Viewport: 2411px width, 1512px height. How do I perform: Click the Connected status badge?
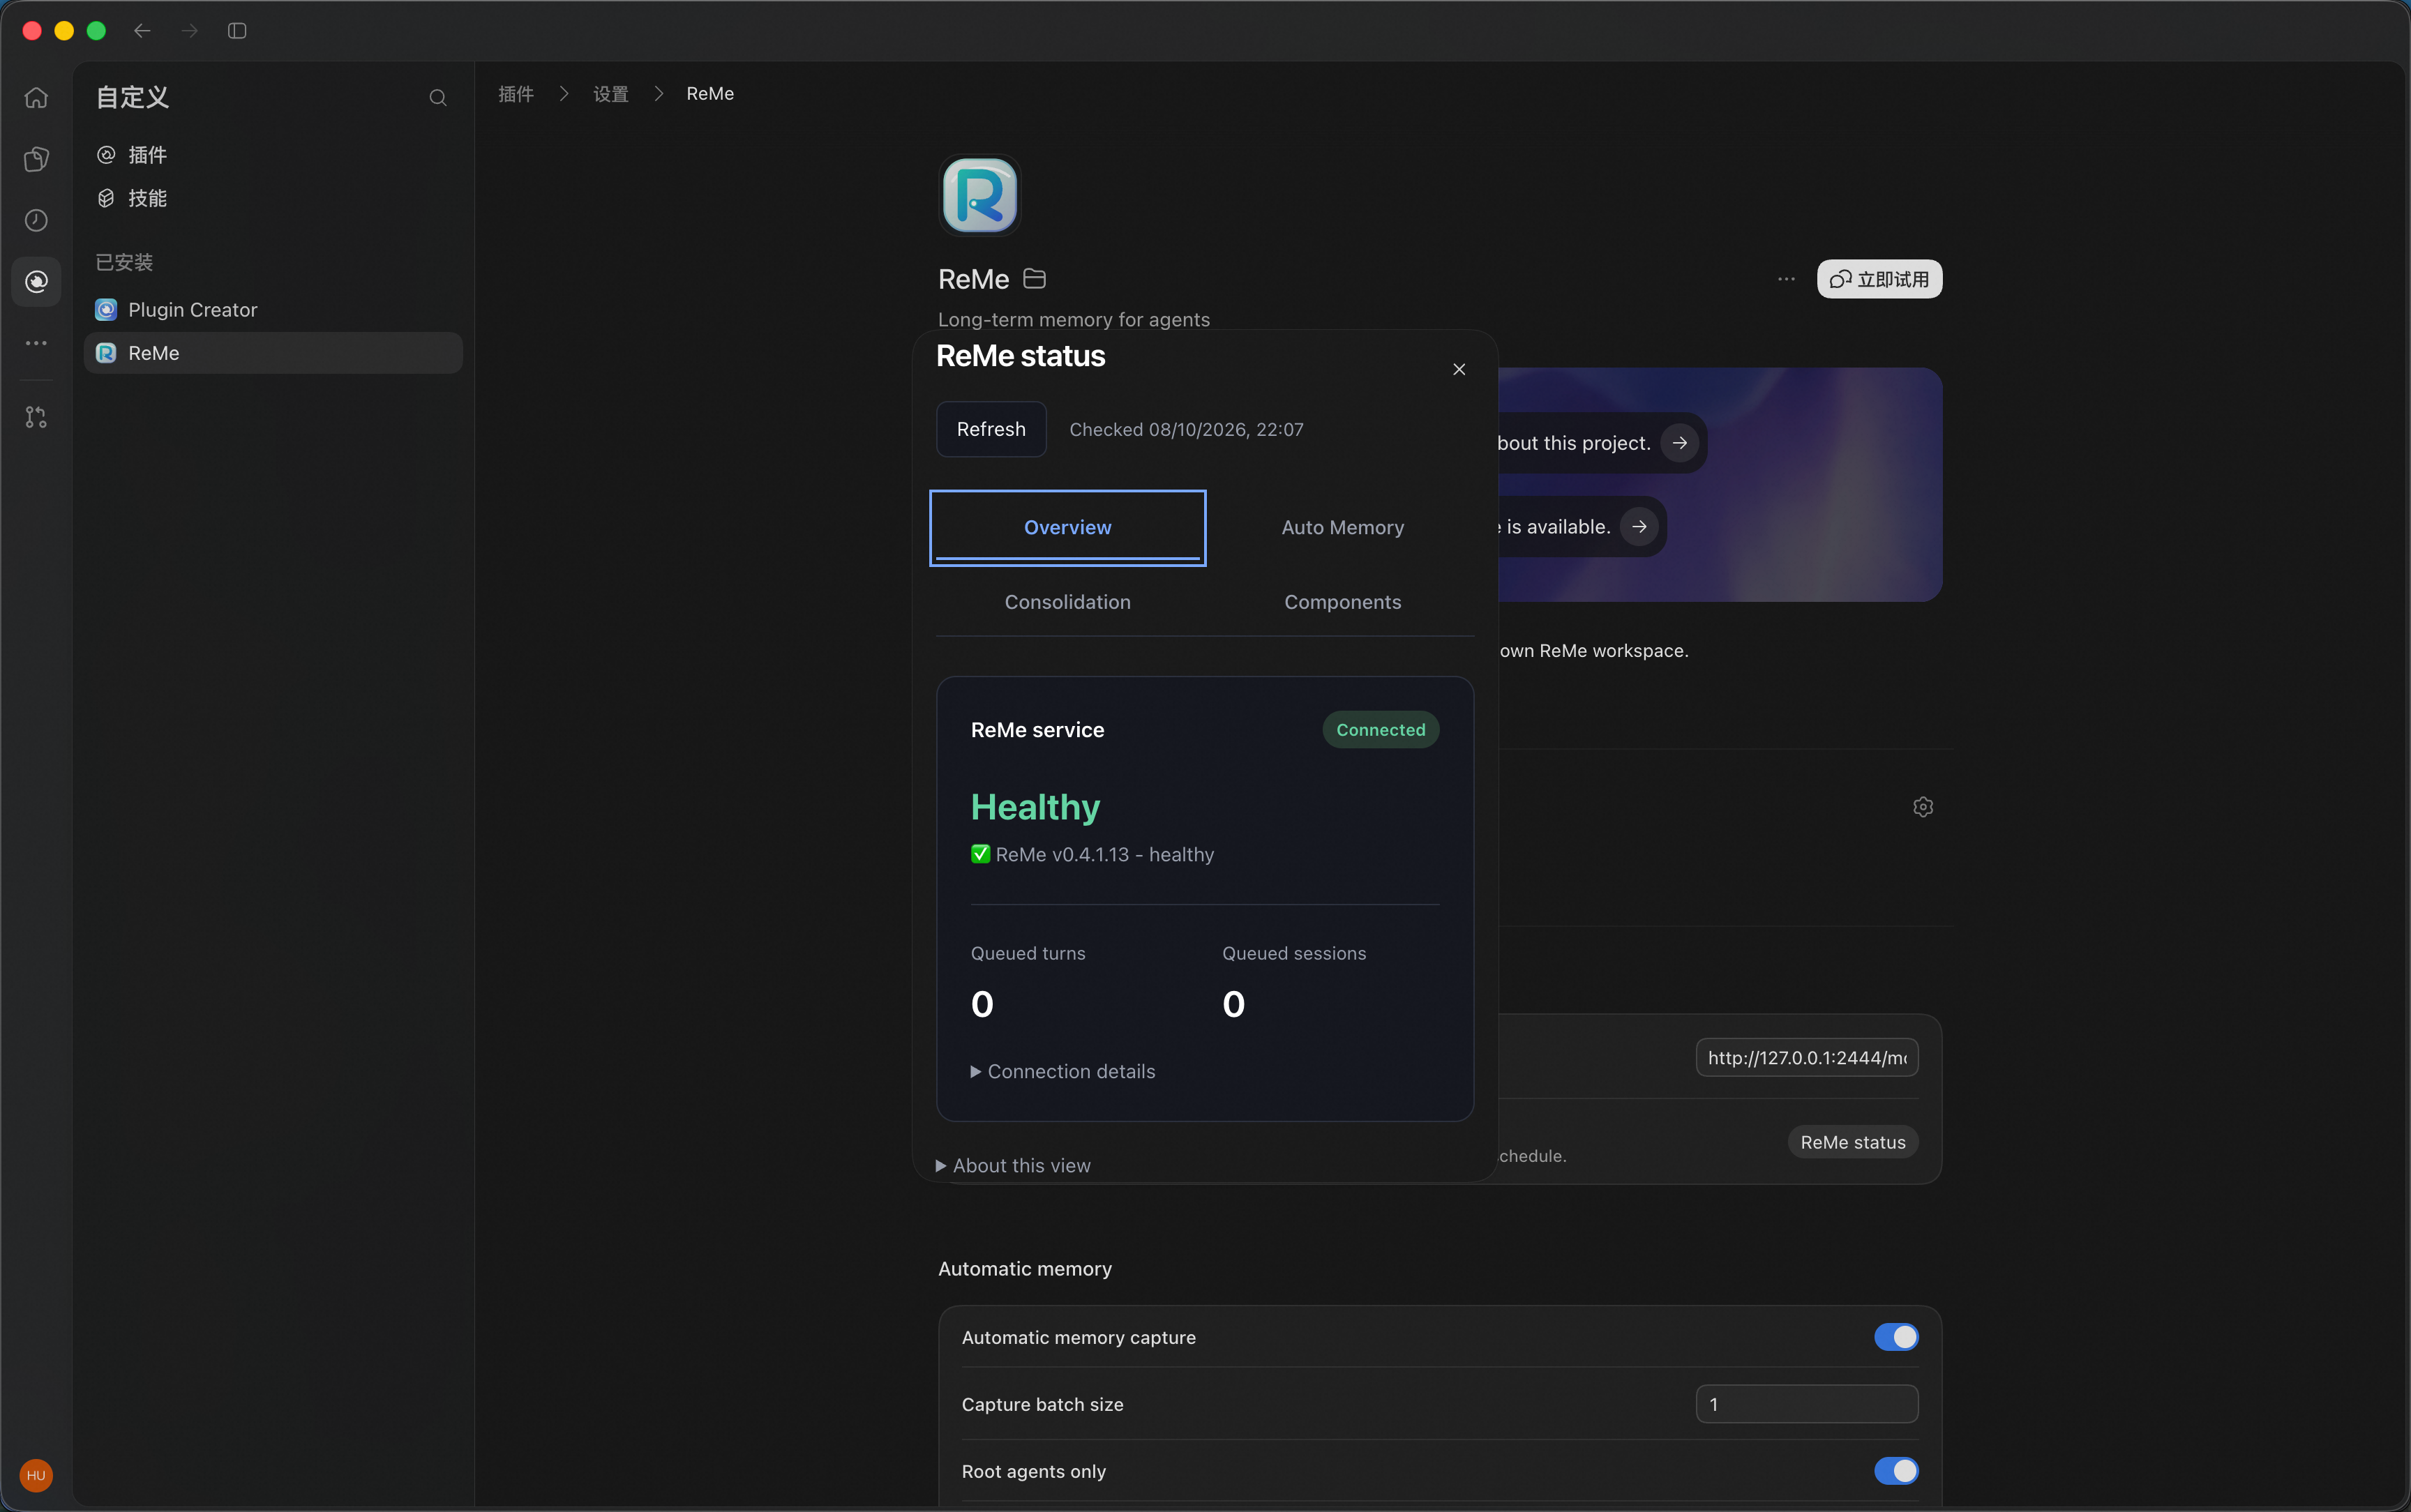(1380, 730)
